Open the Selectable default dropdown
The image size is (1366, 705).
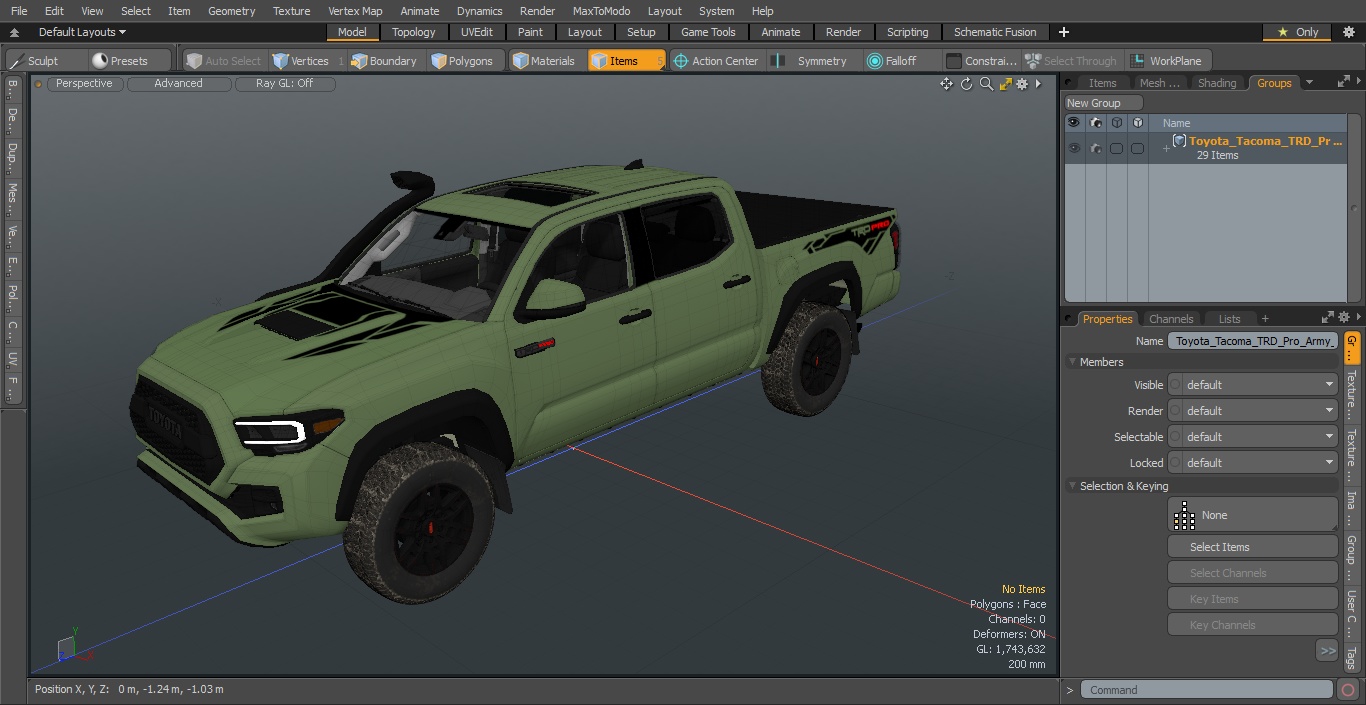click(1253, 437)
